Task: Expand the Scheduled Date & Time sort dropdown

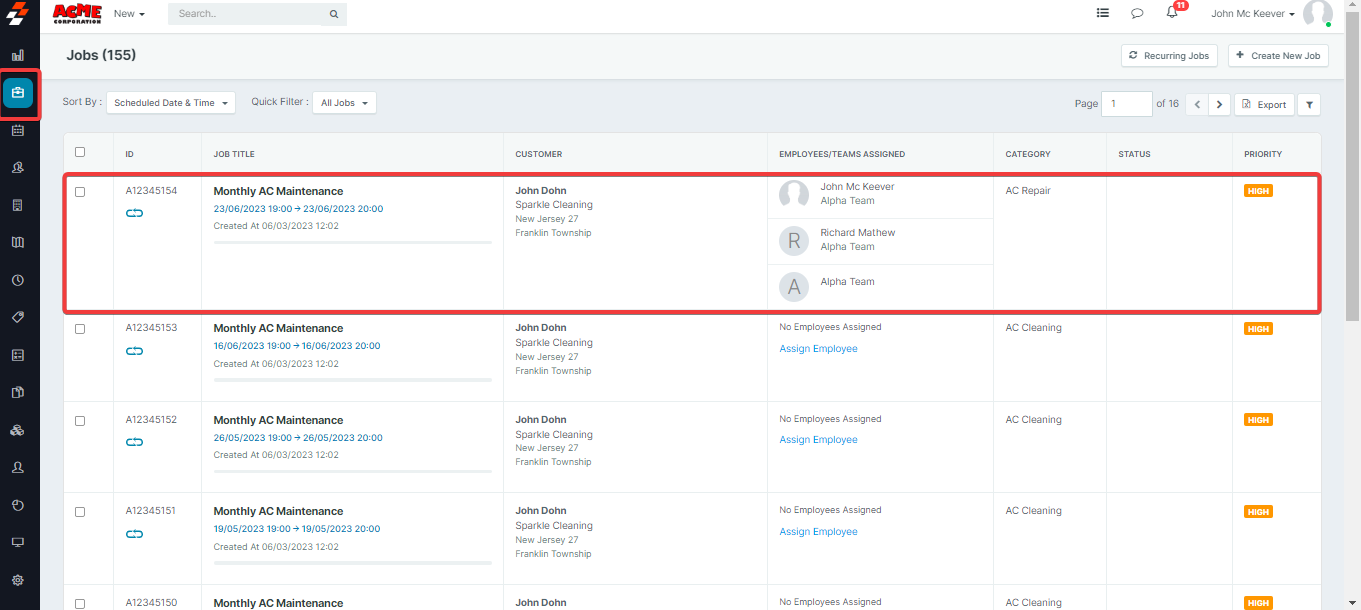Action: pyautogui.click(x=171, y=103)
